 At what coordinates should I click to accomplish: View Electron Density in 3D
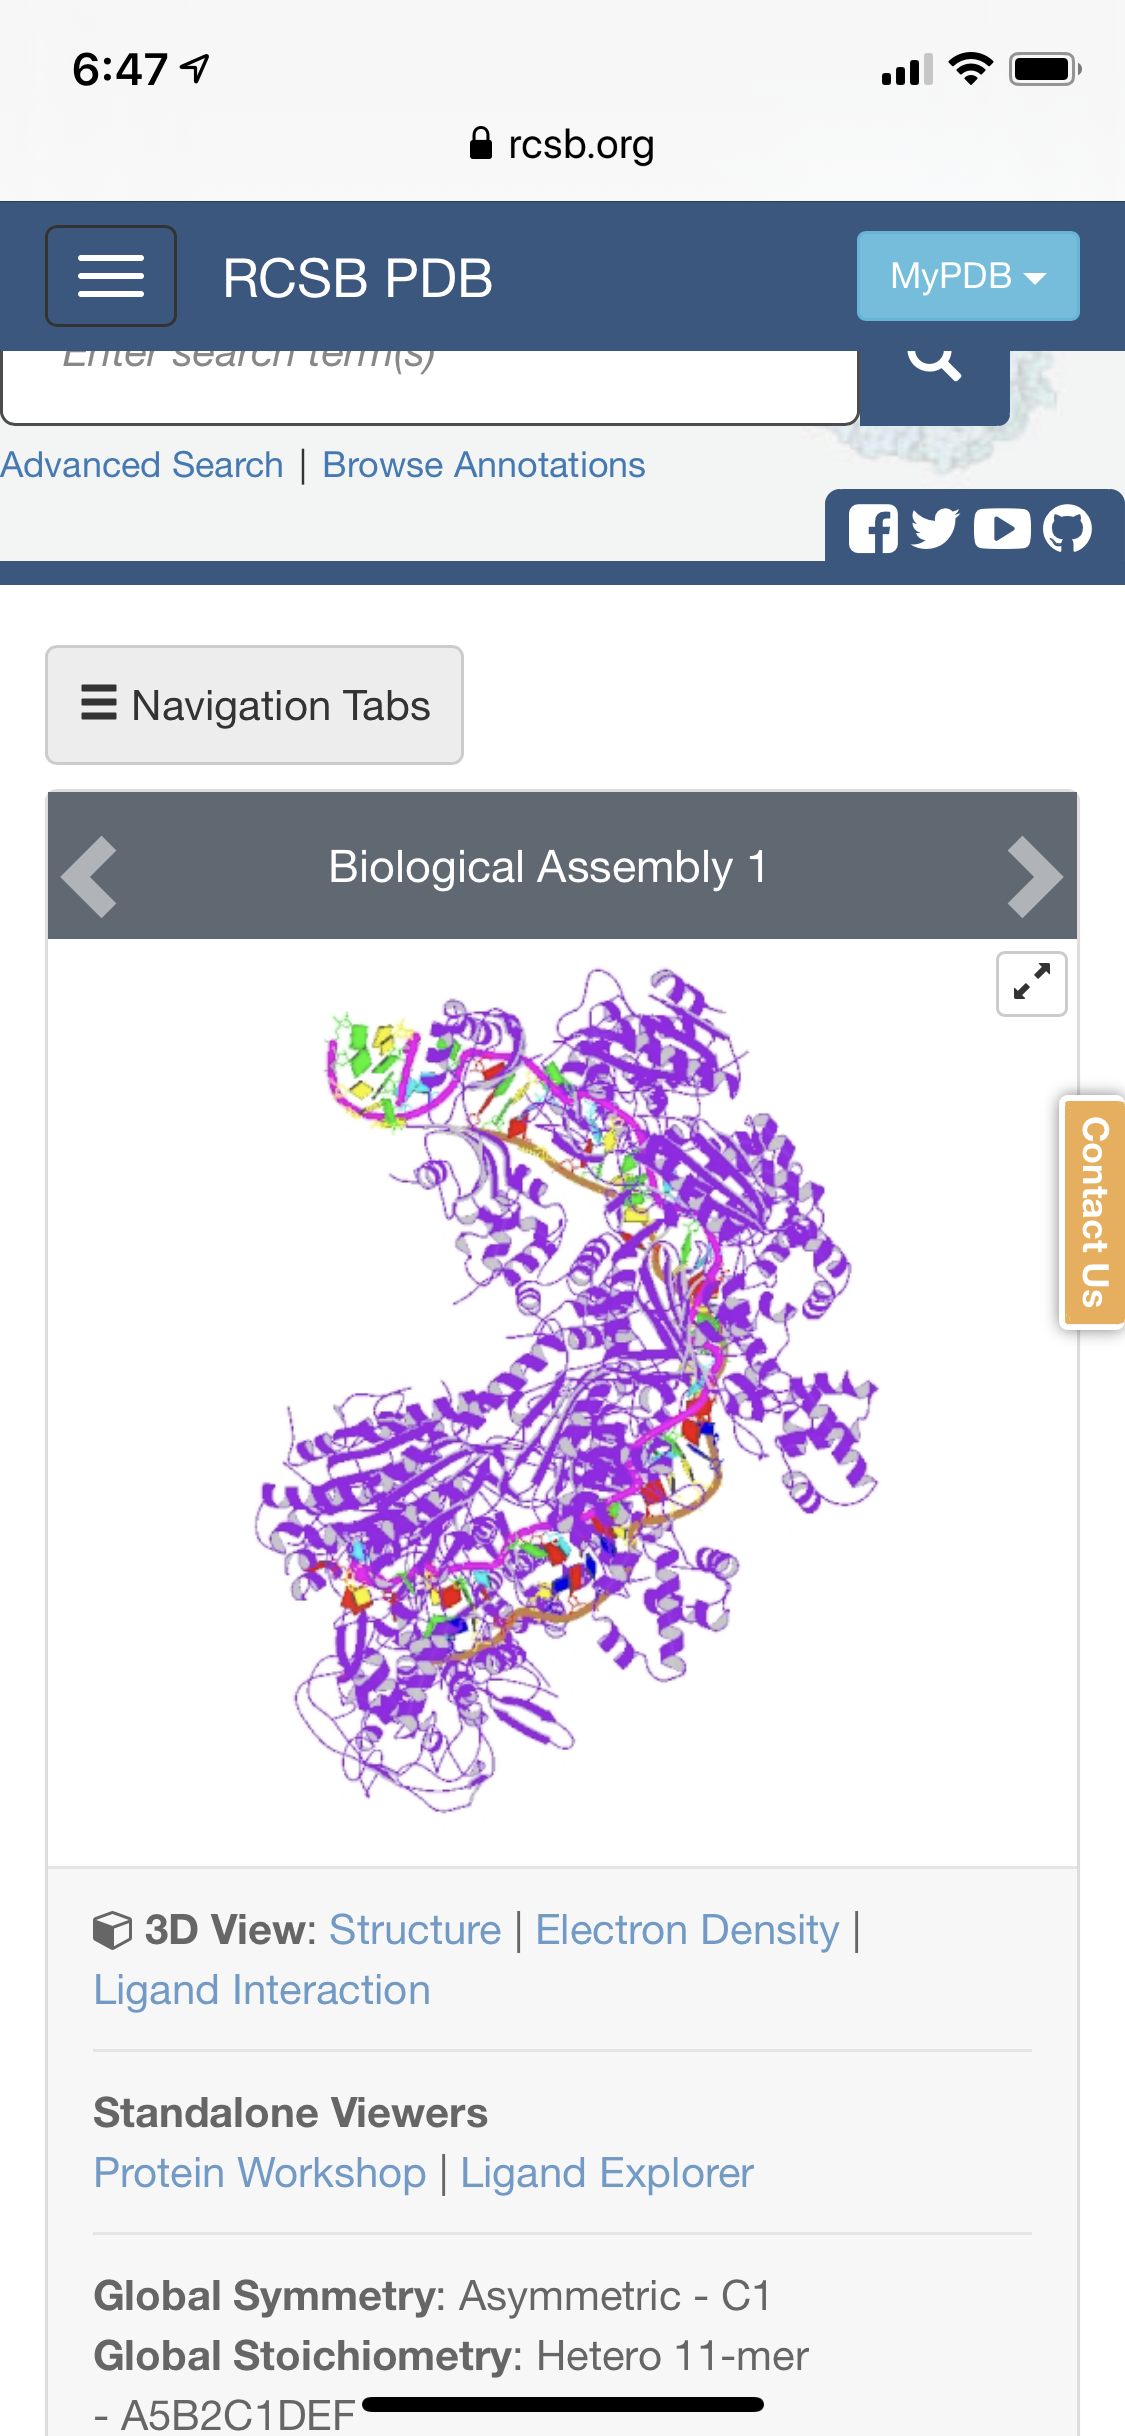tap(687, 1930)
